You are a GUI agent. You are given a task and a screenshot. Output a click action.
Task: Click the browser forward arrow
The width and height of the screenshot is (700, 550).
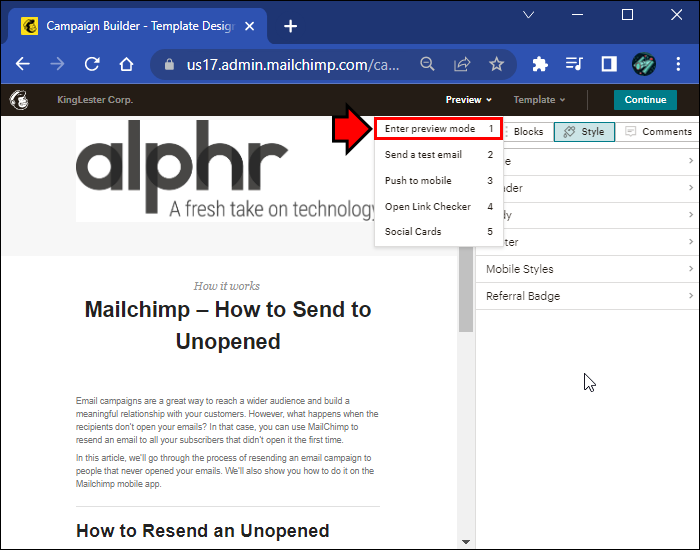57,64
